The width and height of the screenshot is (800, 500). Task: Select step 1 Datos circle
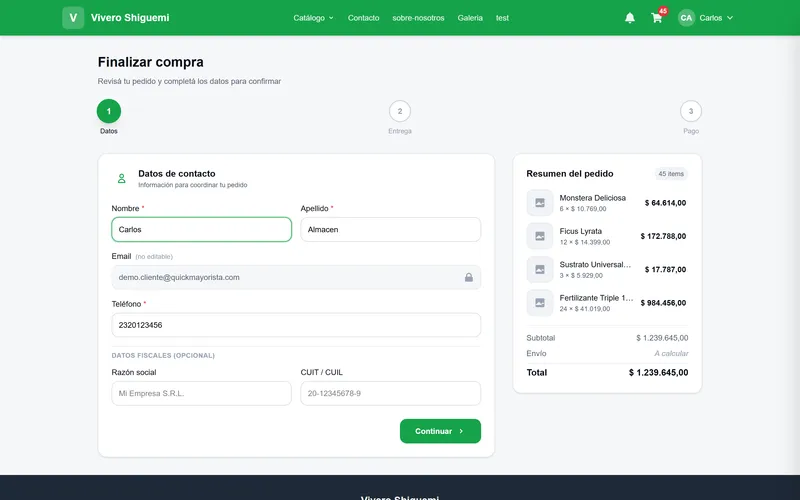coord(109,111)
